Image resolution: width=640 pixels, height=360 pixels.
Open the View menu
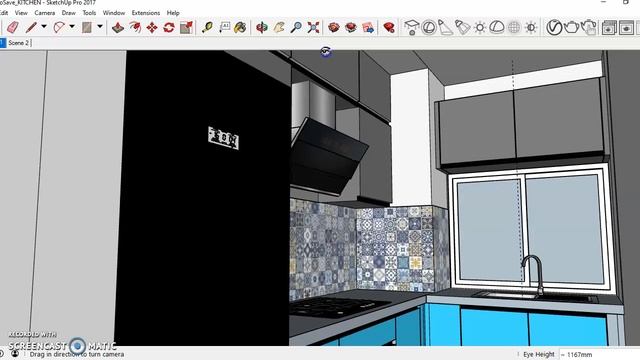21,13
